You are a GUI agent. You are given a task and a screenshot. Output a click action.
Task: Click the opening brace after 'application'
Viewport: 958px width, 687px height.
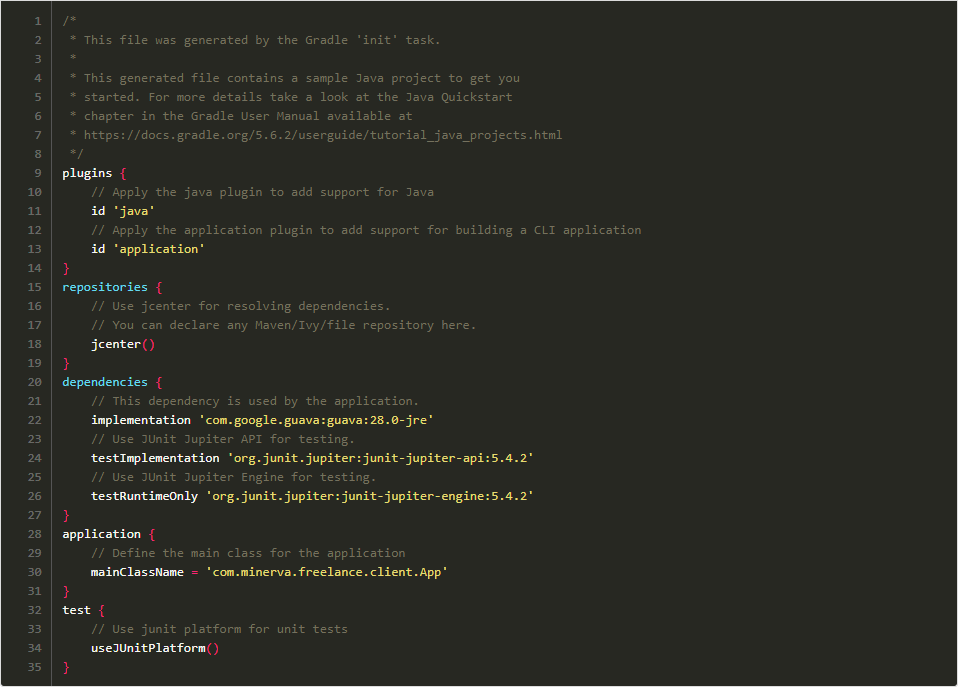[152, 534]
